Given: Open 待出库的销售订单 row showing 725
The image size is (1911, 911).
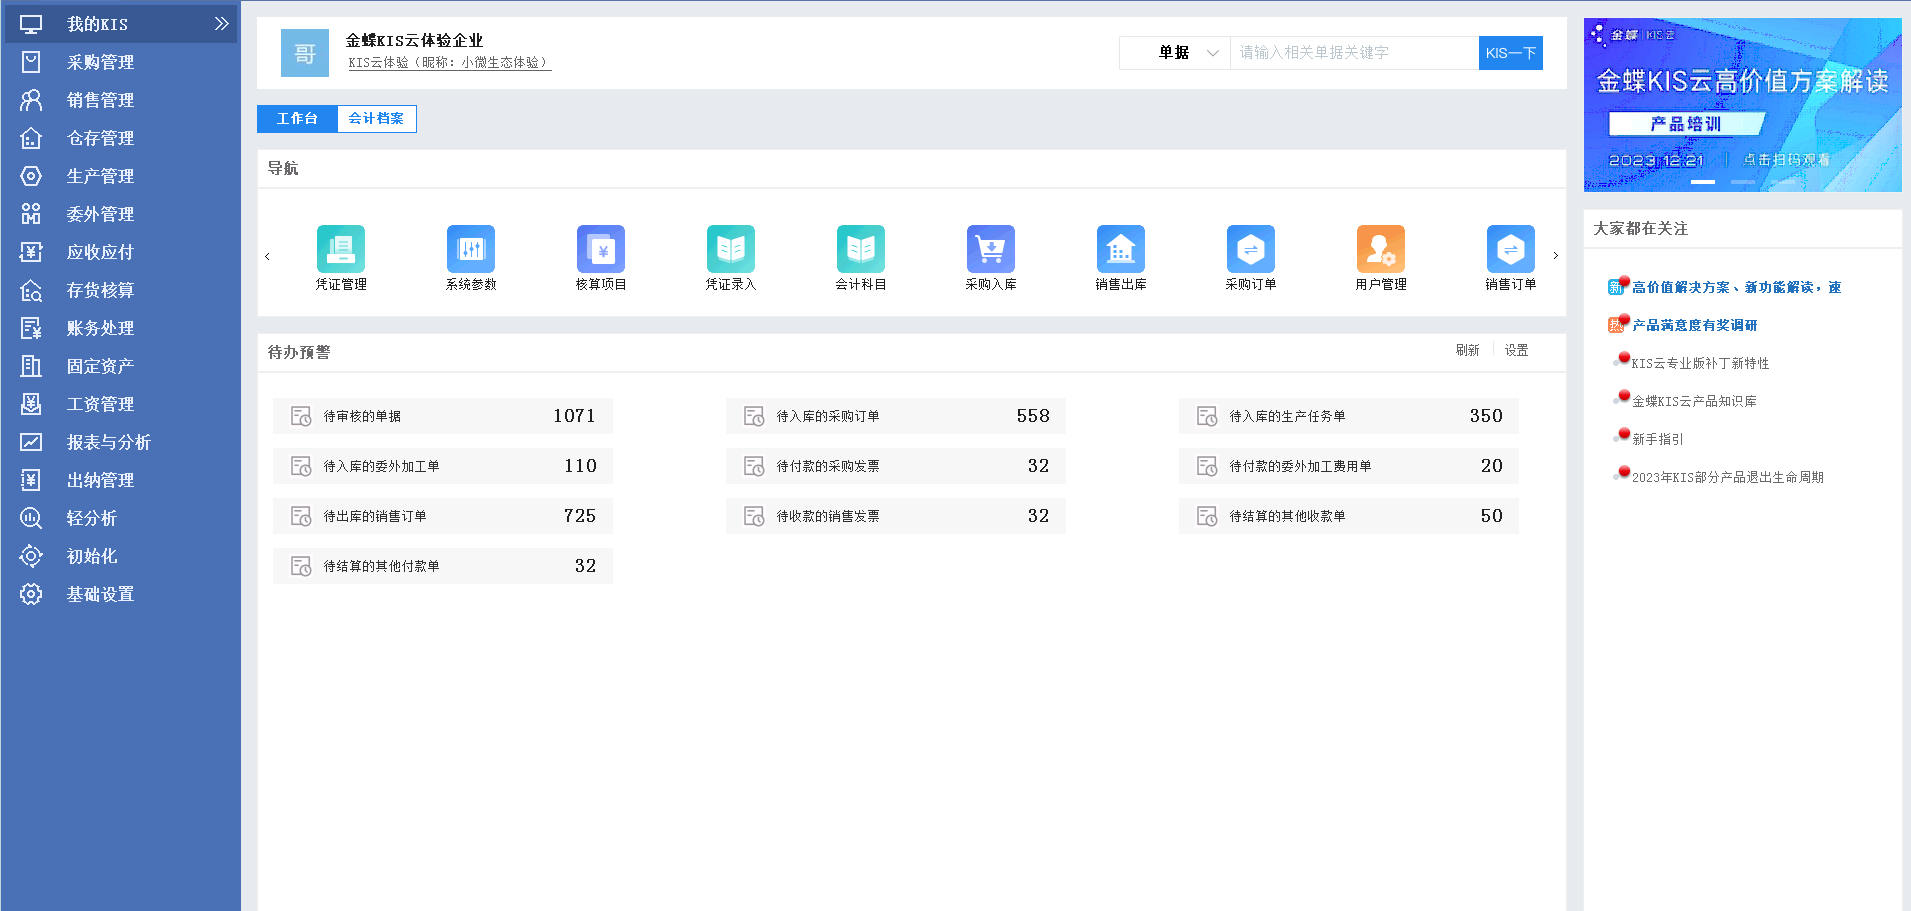Looking at the screenshot, I should (x=443, y=516).
